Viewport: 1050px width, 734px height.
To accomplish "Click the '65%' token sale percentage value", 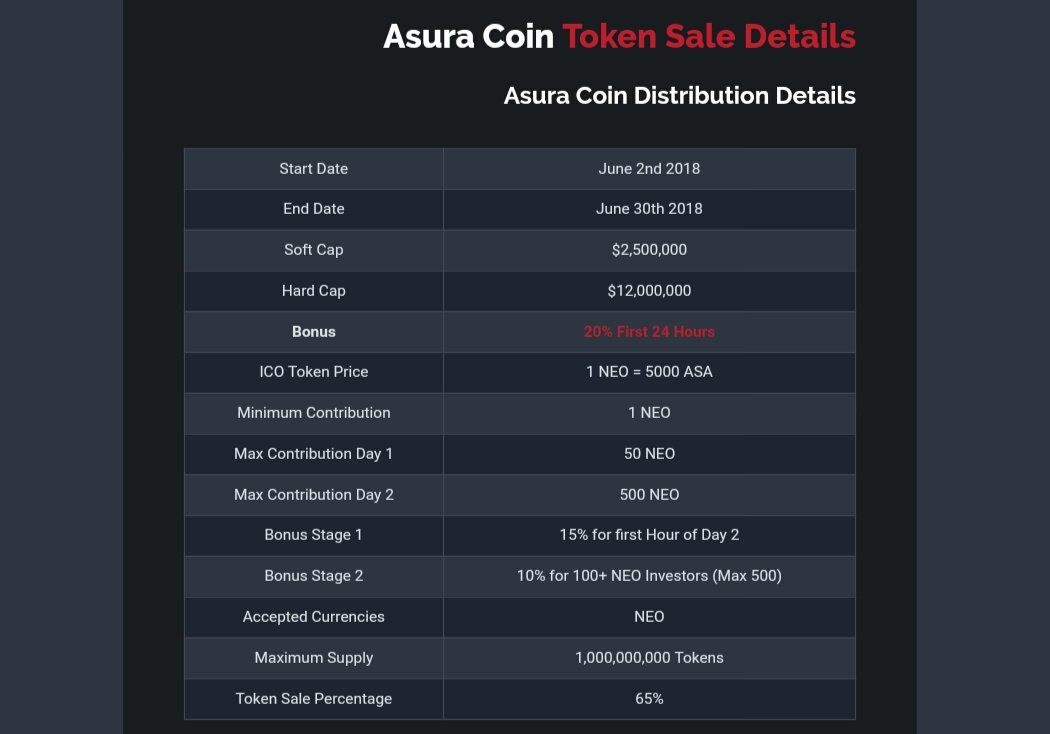I will [x=649, y=699].
